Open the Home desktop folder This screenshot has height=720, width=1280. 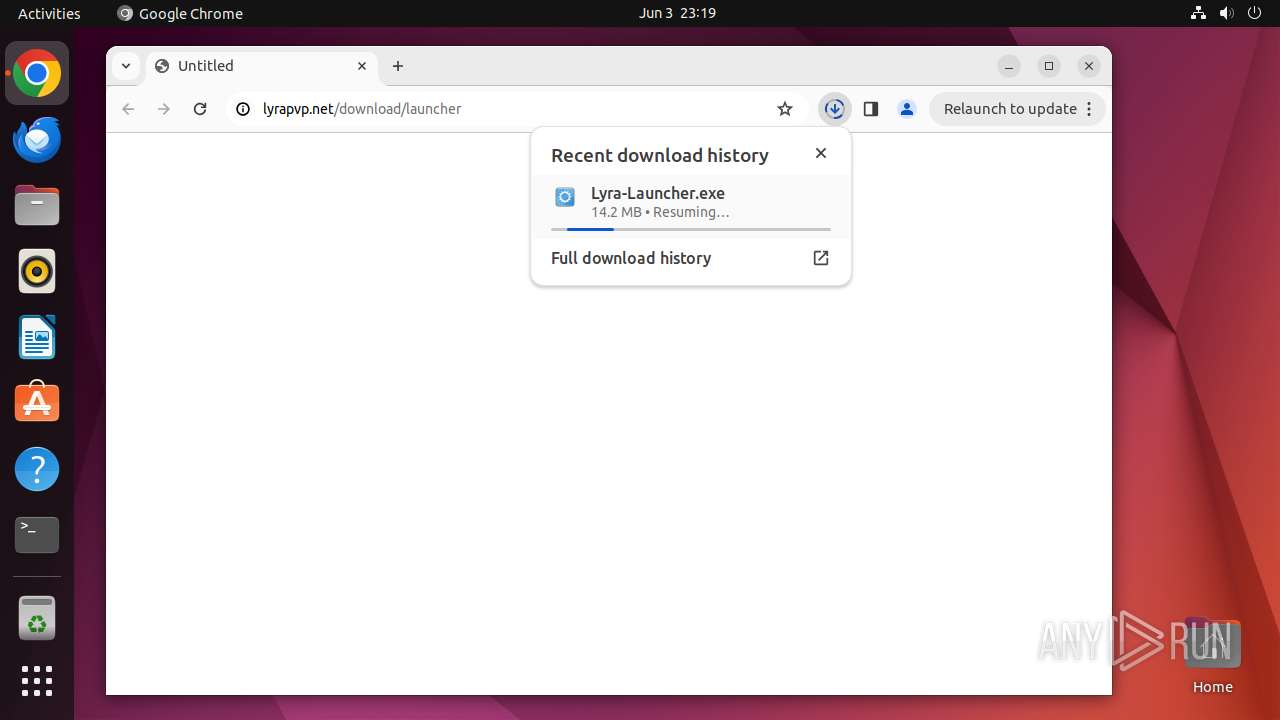click(x=1212, y=655)
